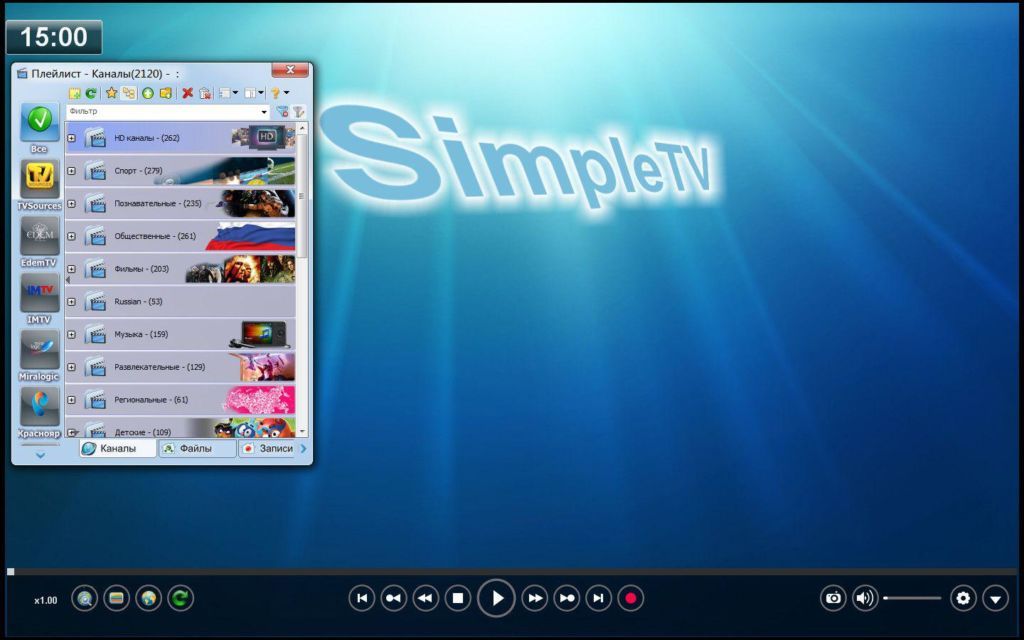This screenshot has width=1024, height=640.
Task: Switch to the Каналы tab
Action: pyautogui.click(x=118, y=449)
